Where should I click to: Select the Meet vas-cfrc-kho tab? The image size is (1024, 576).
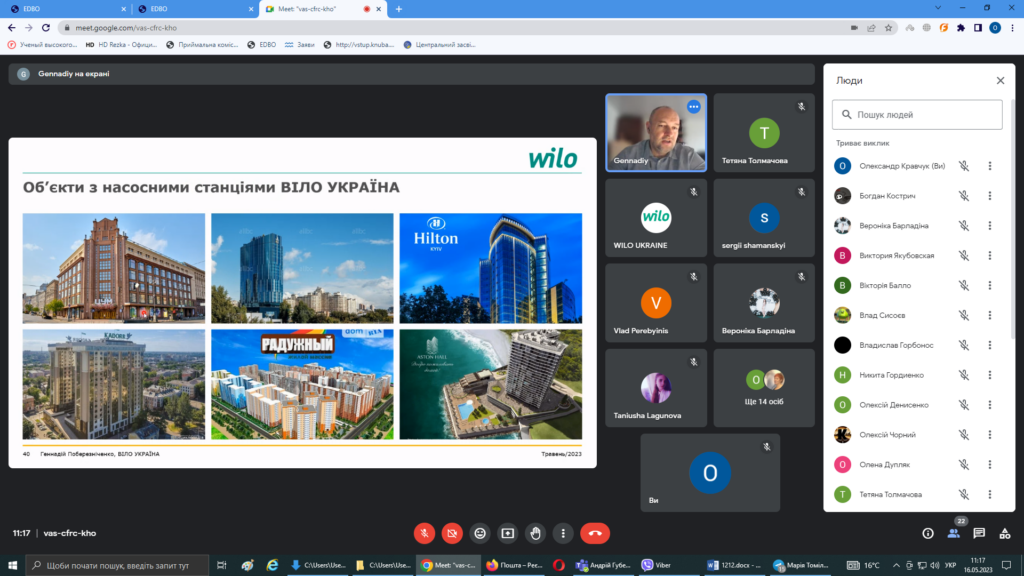323,9
